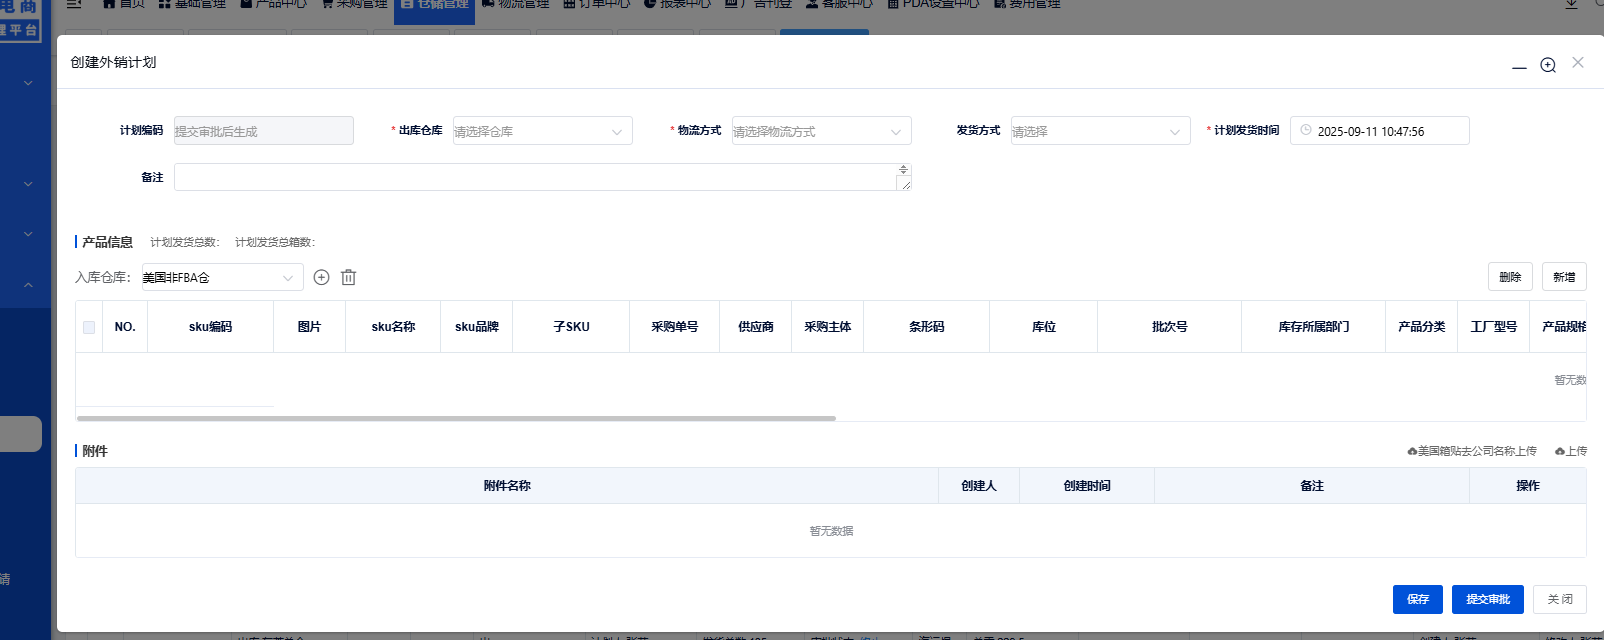Click the 保存 button

[x=1418, y=599]
